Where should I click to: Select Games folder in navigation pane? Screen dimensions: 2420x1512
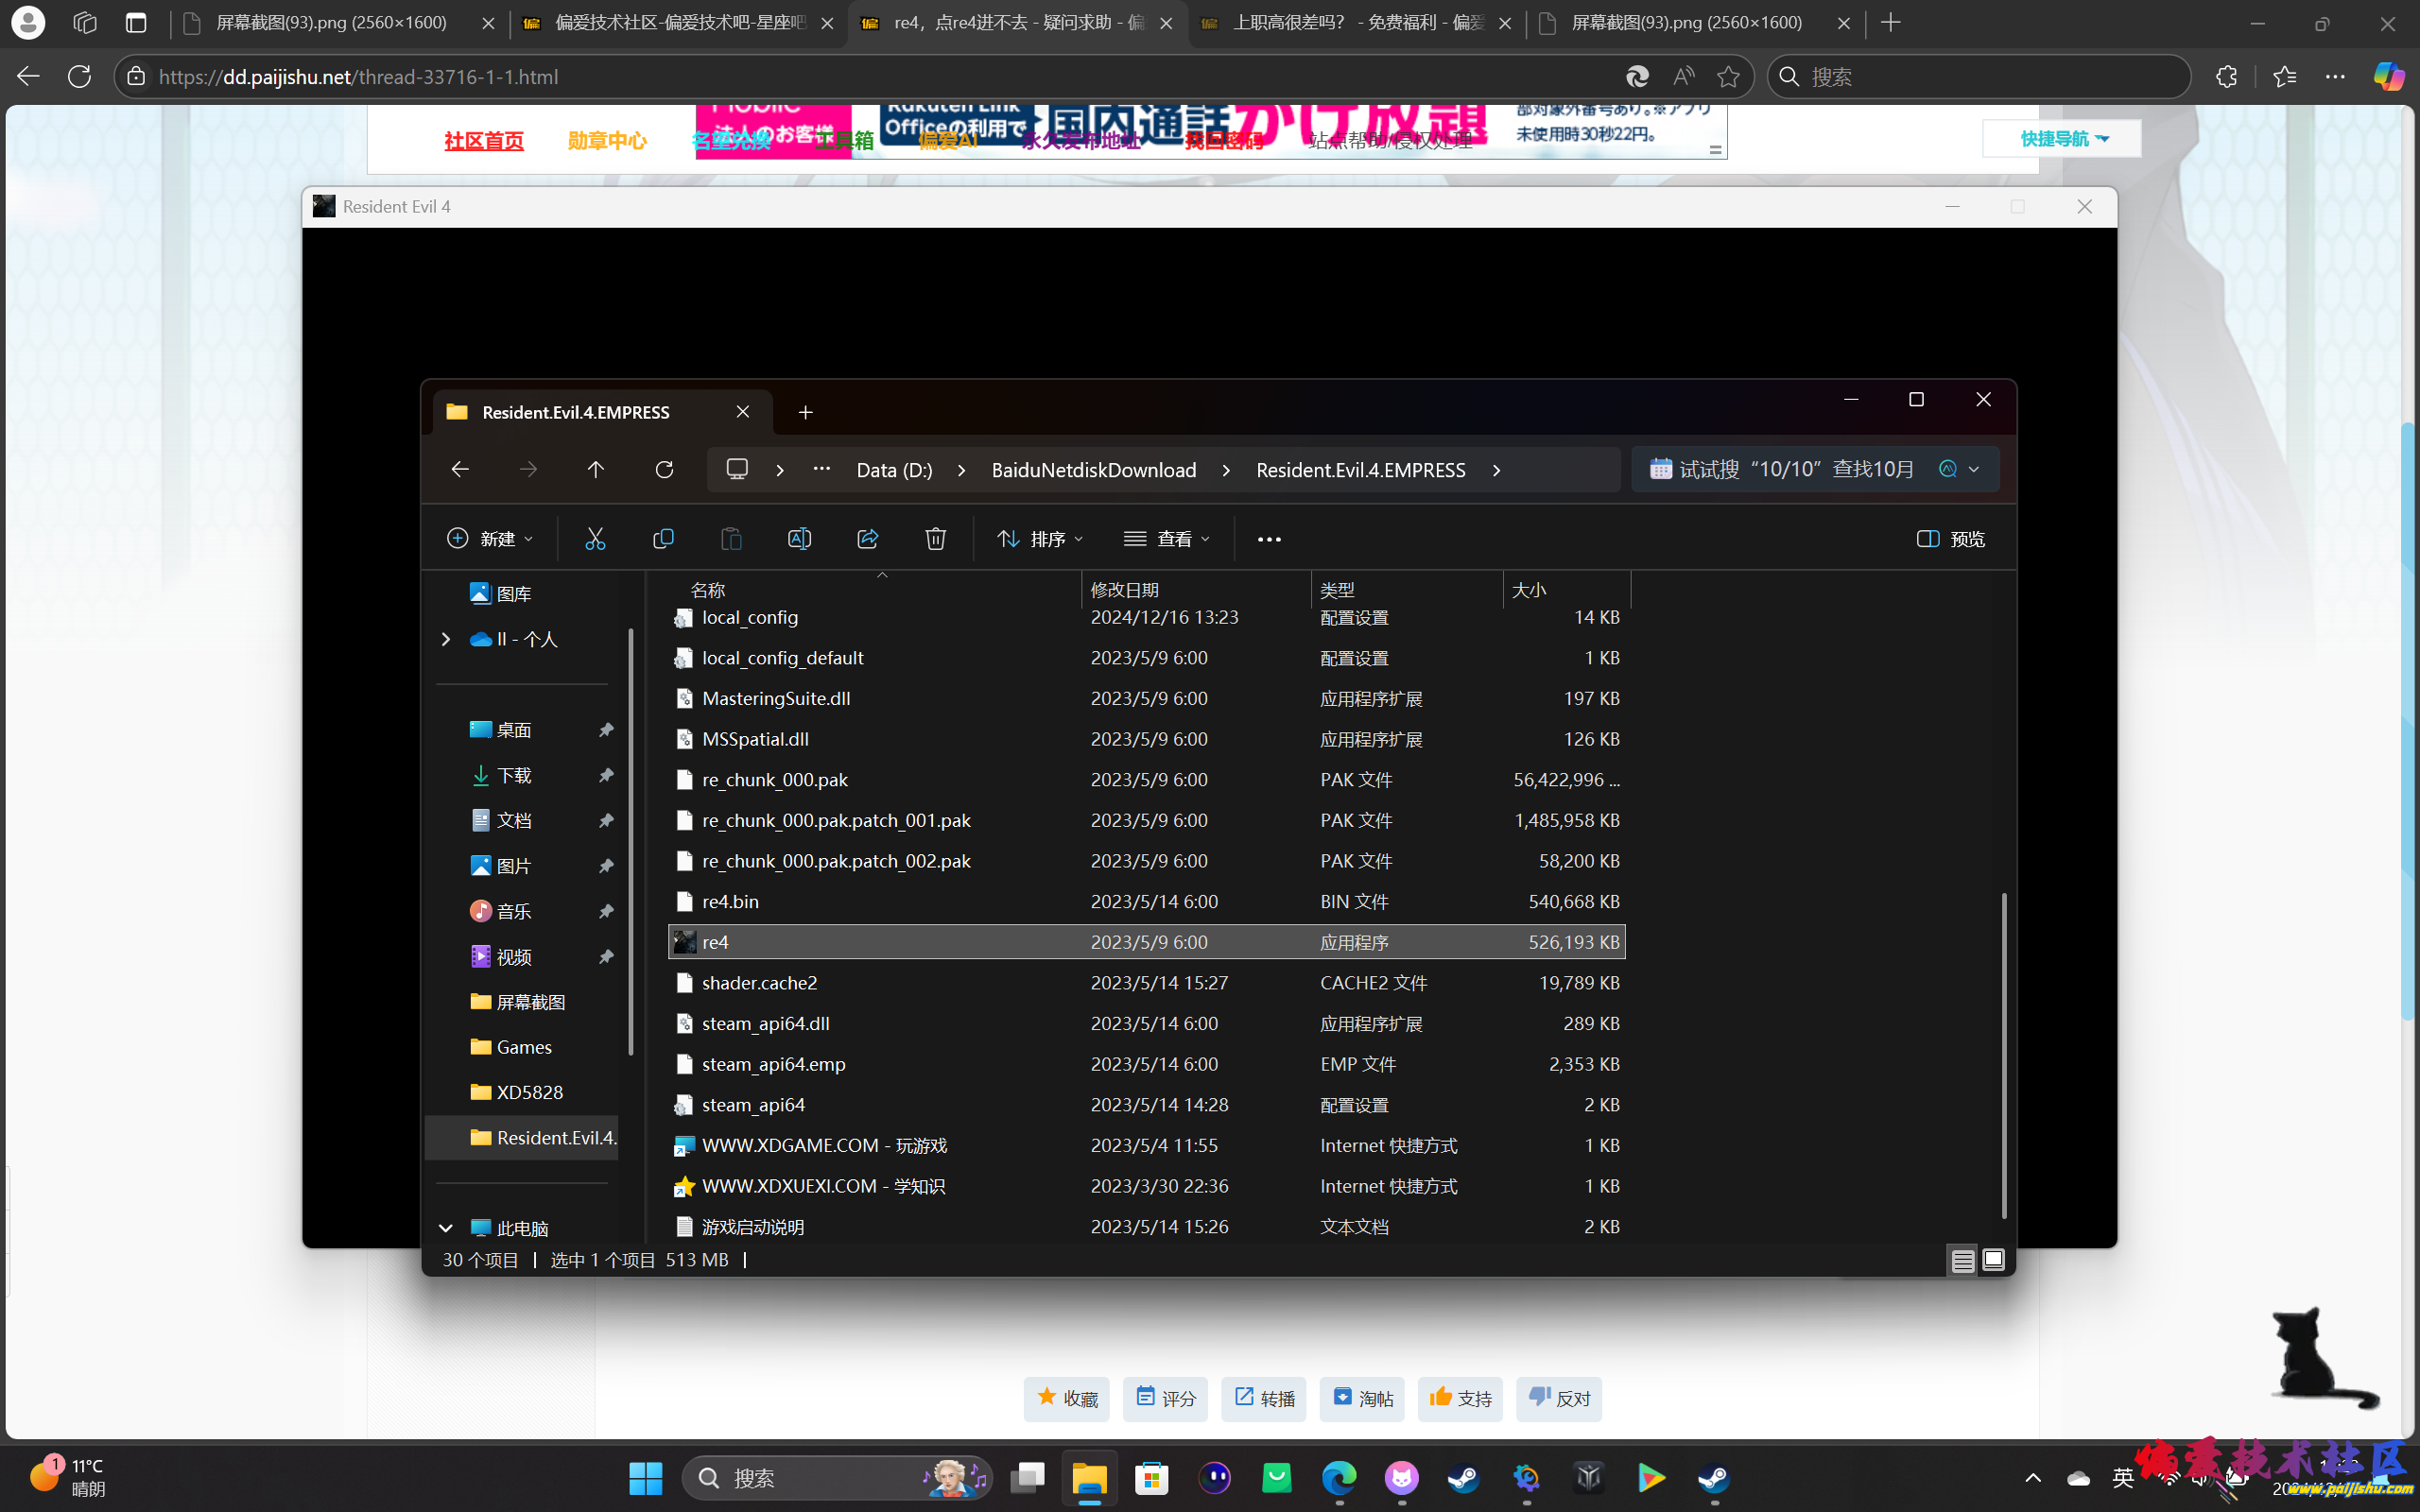(522, 1047)
